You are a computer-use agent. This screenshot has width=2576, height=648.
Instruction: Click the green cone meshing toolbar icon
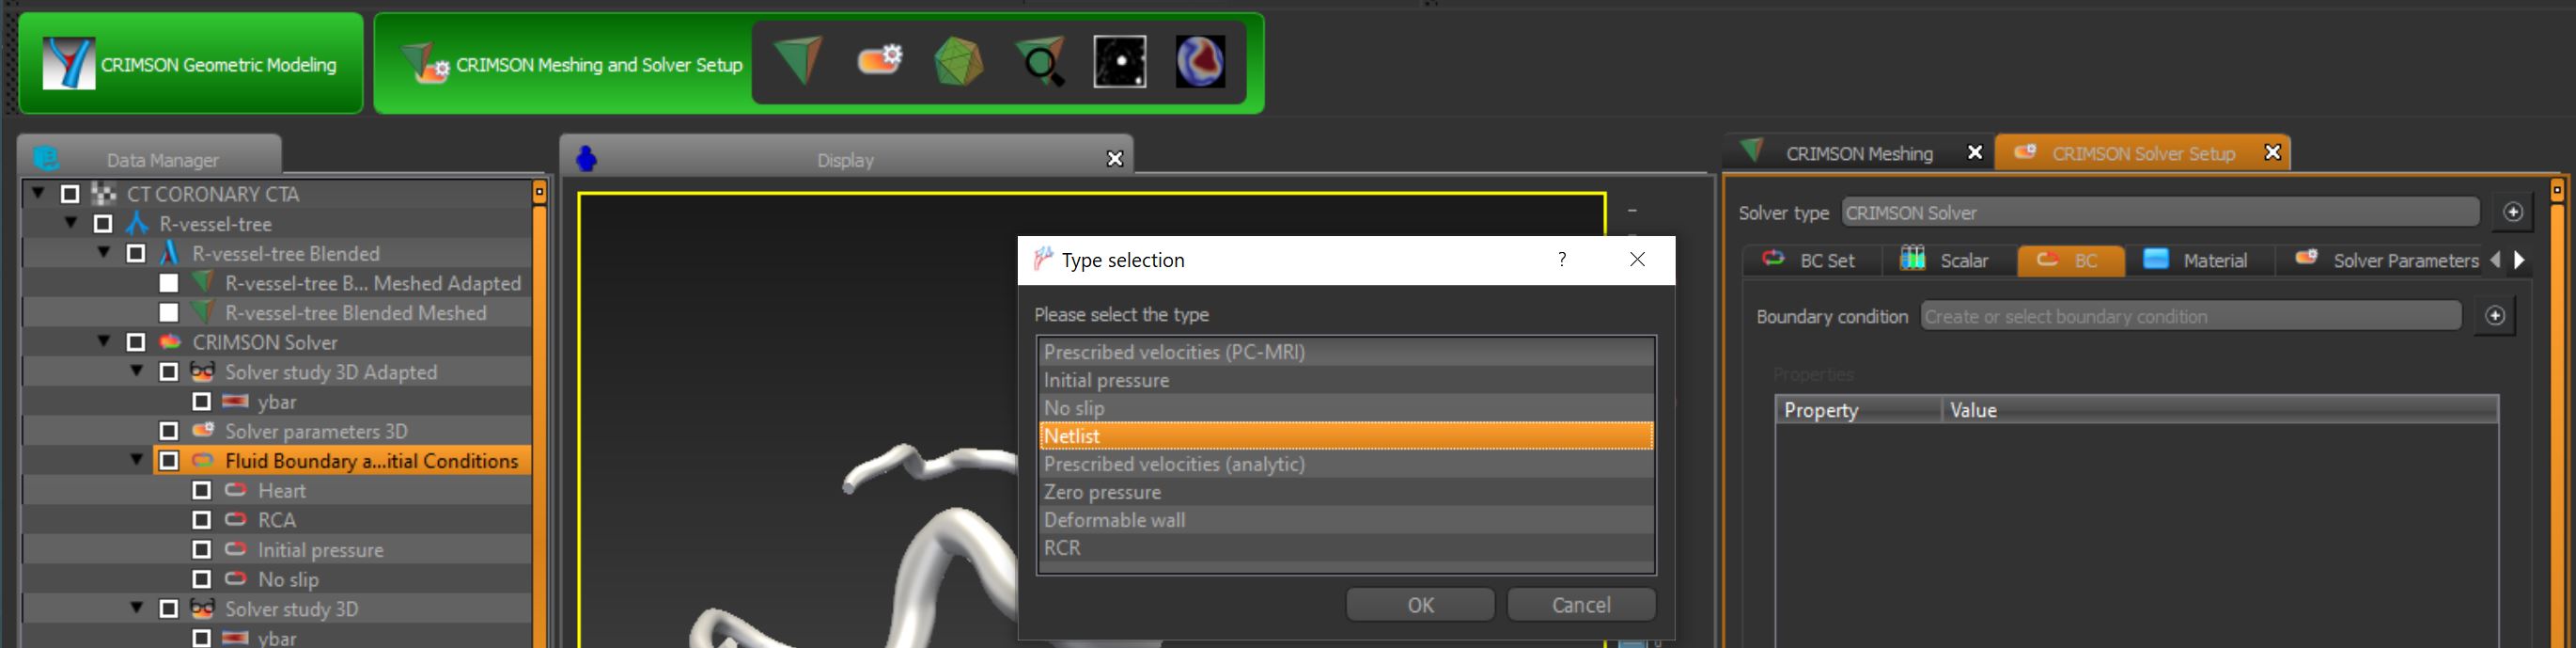[x=797, y=61]
